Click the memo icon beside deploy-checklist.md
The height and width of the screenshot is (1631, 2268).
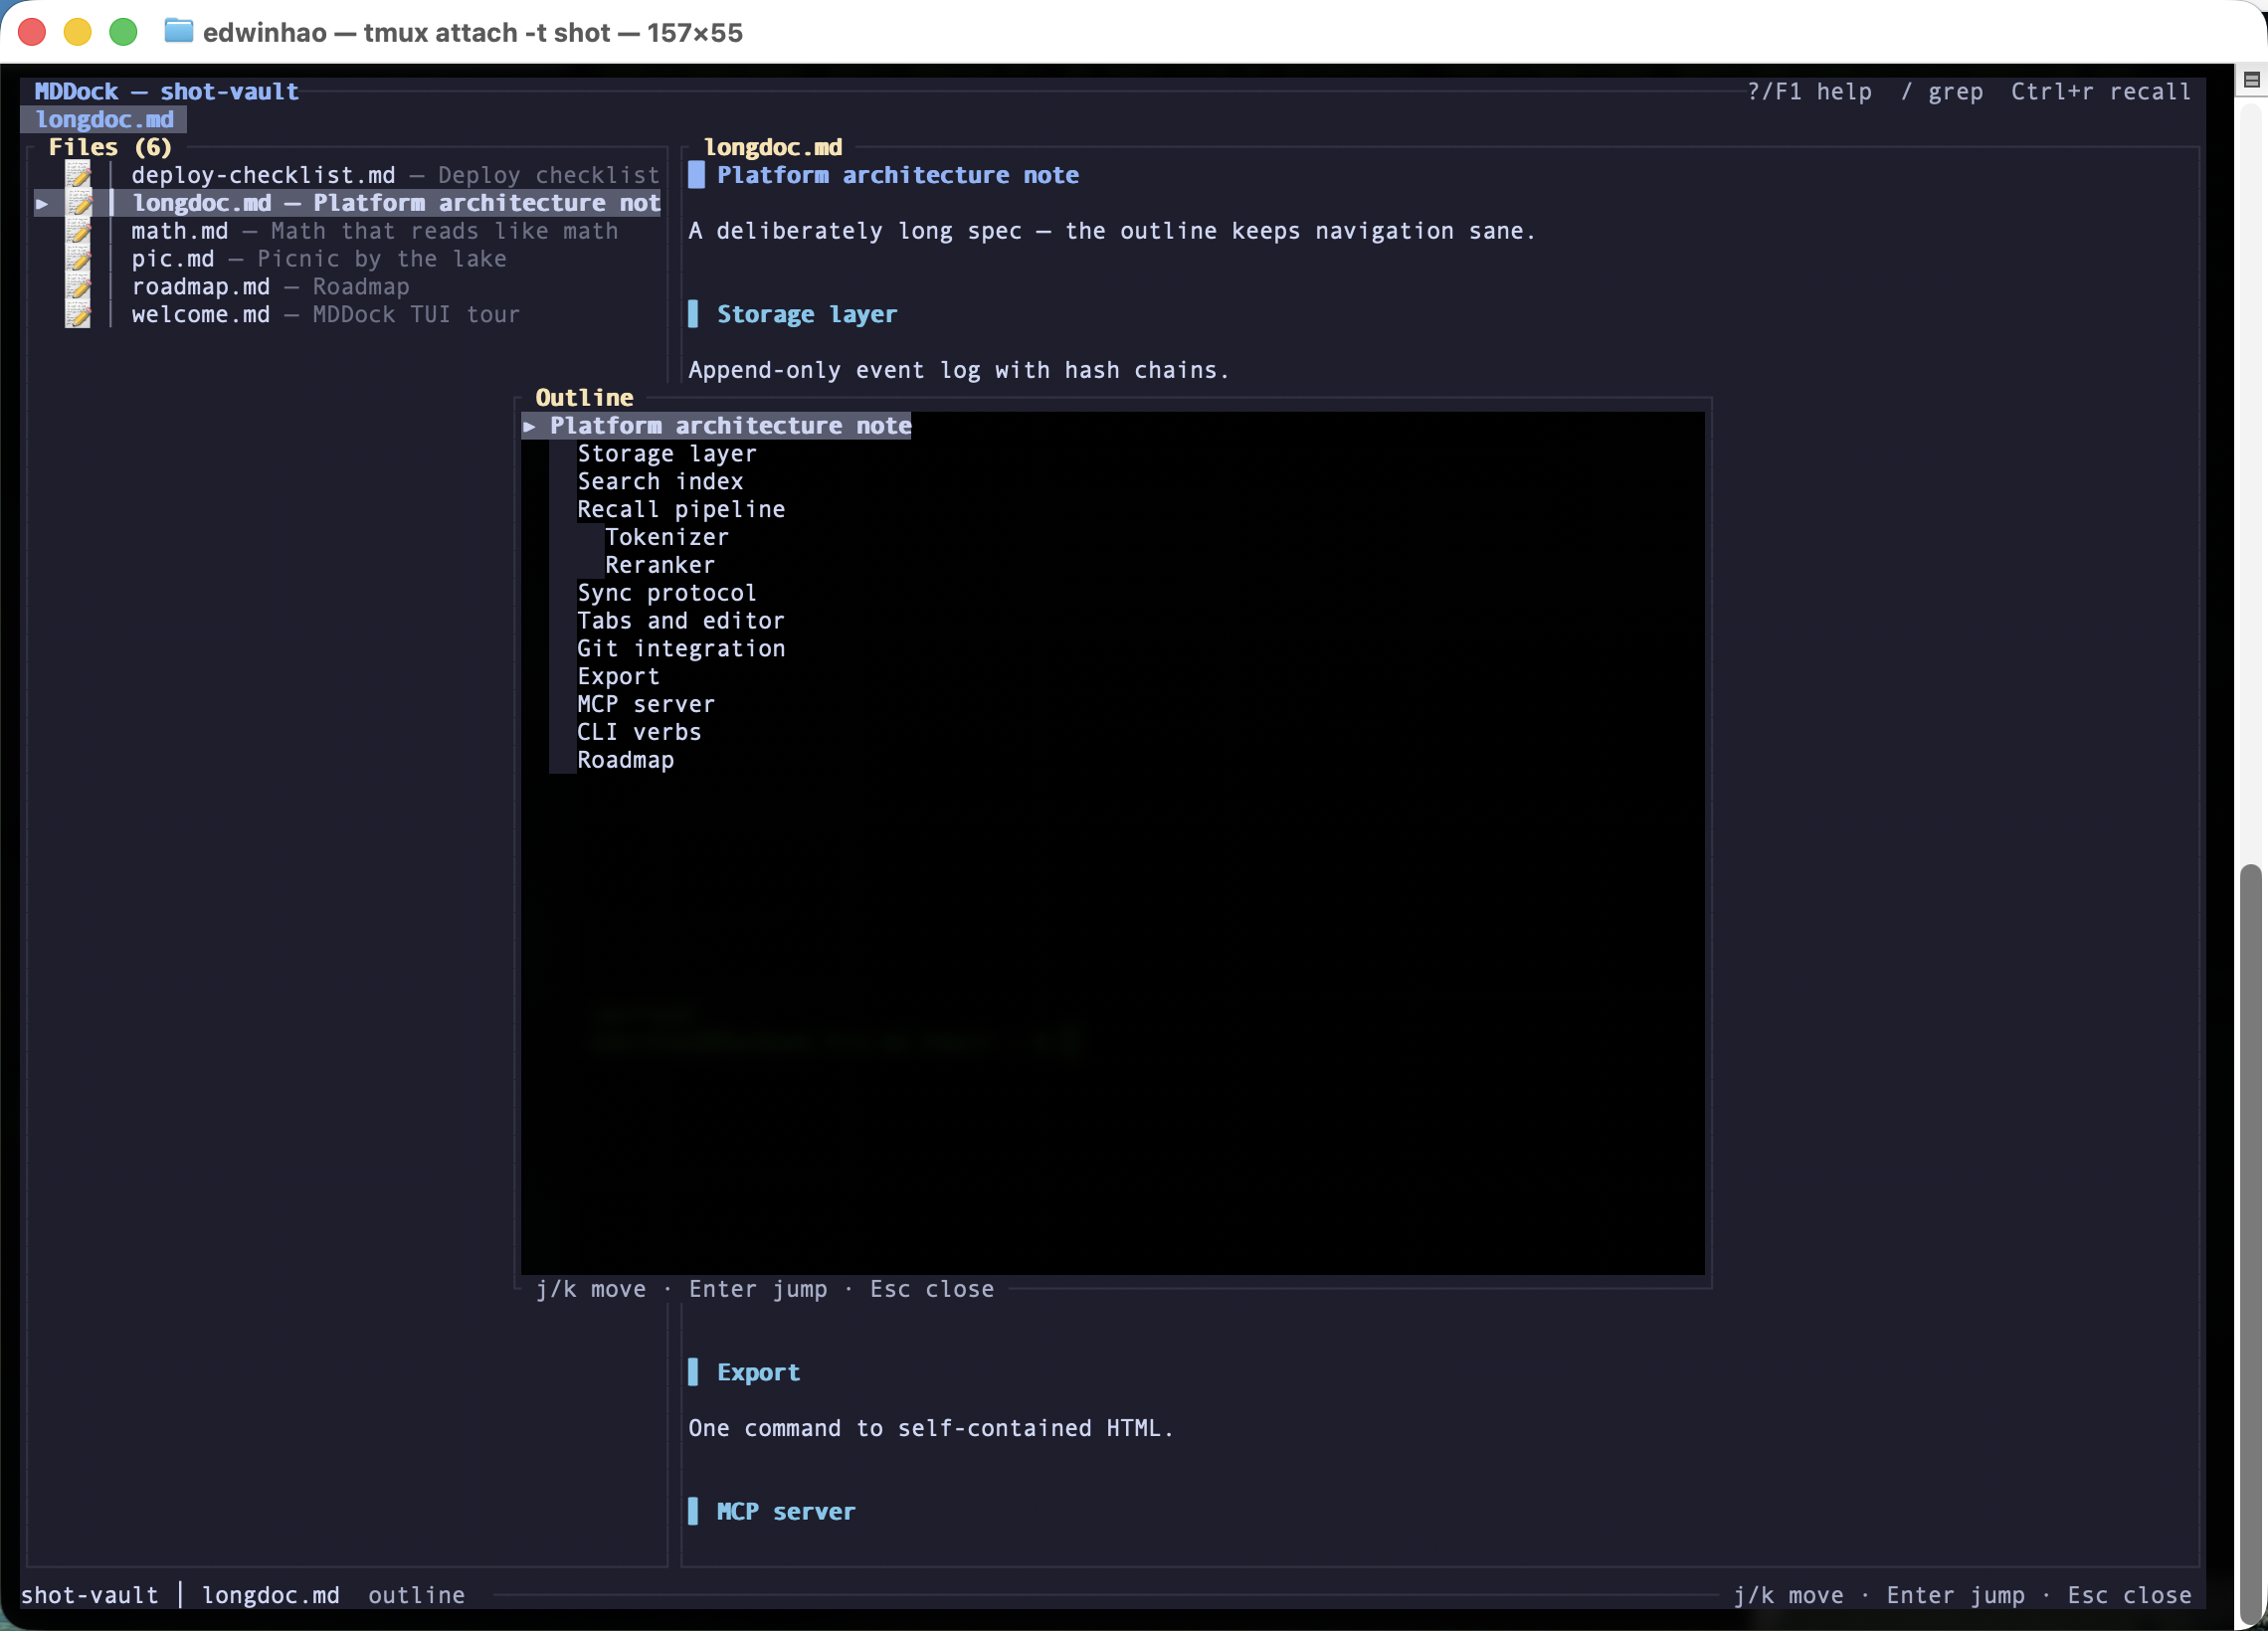click(x=78, y=175)
